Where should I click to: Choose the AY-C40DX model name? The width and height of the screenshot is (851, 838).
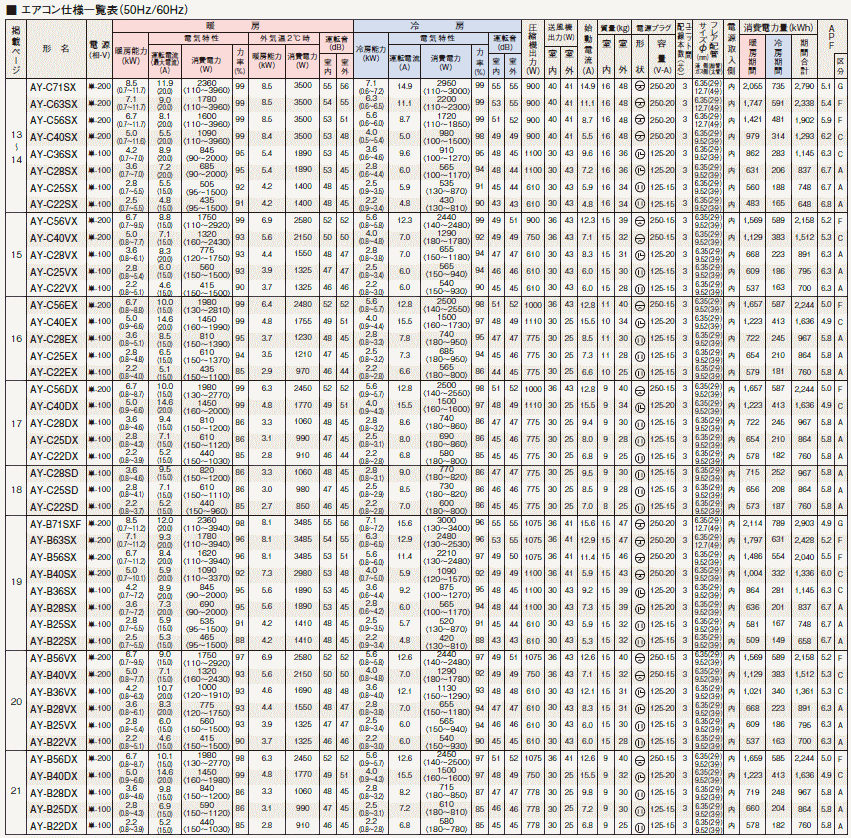[53, 407]
